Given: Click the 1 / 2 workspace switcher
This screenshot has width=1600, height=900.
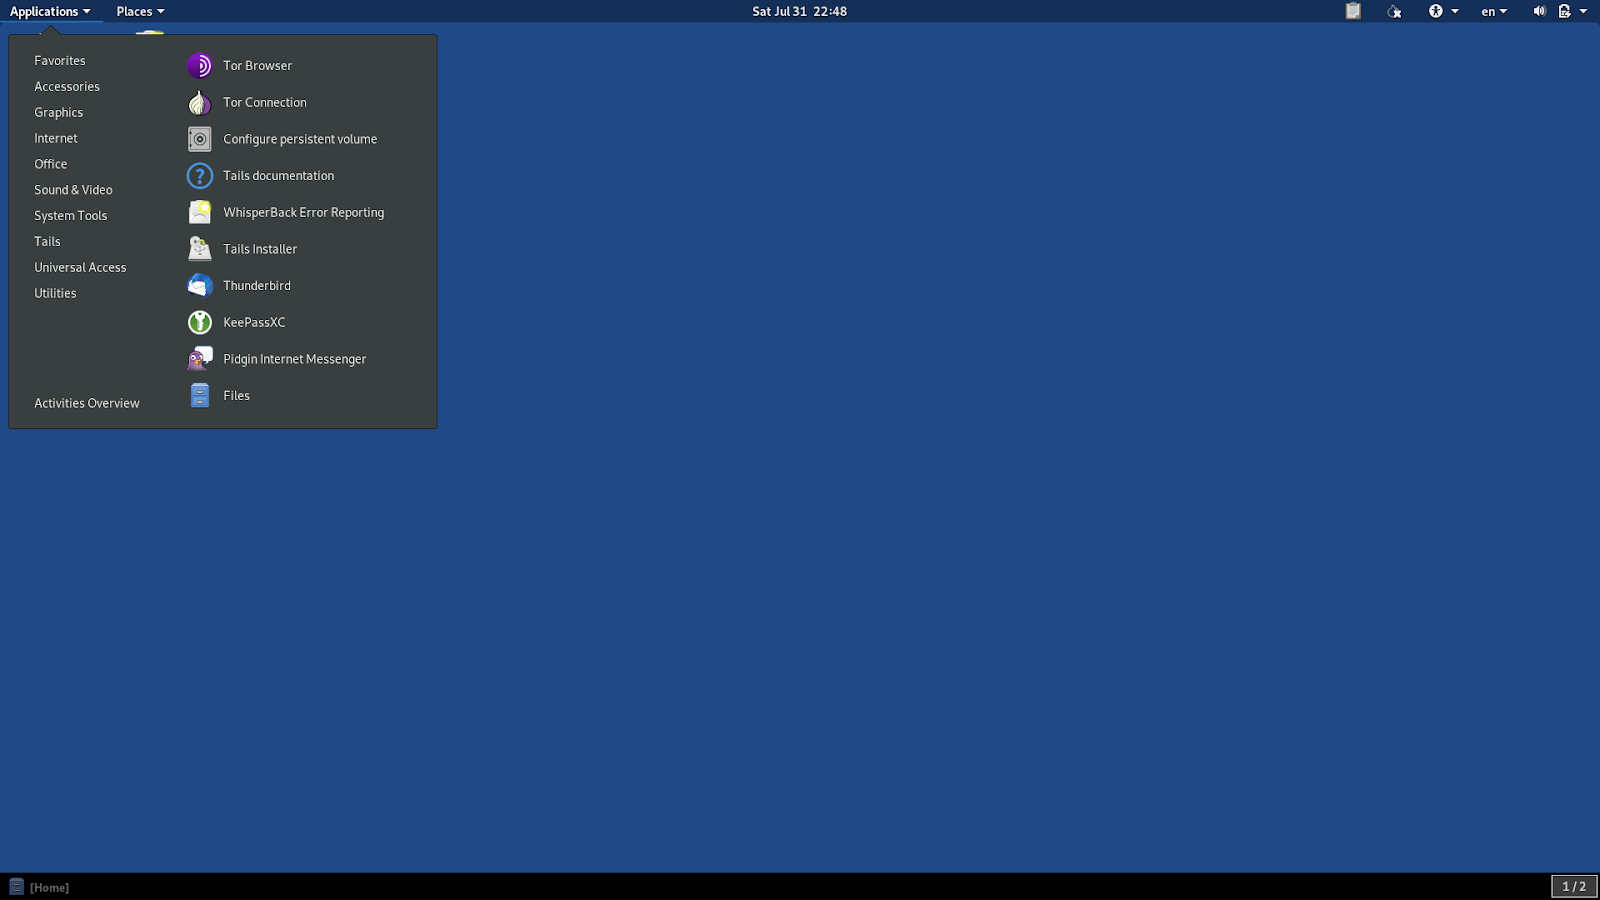Looking at the screenshot, I should pyautogui.click(x=1574, y=887).
